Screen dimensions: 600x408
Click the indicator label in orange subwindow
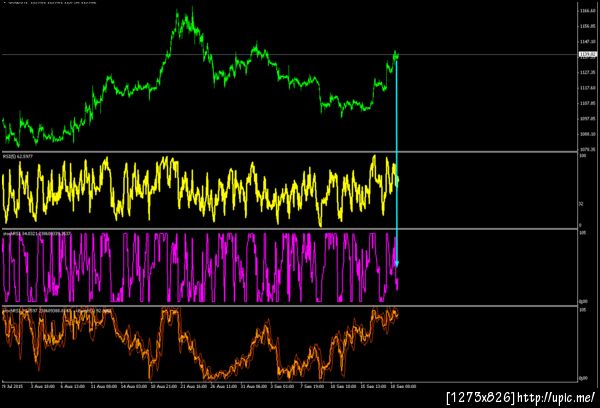pos(57,311)
